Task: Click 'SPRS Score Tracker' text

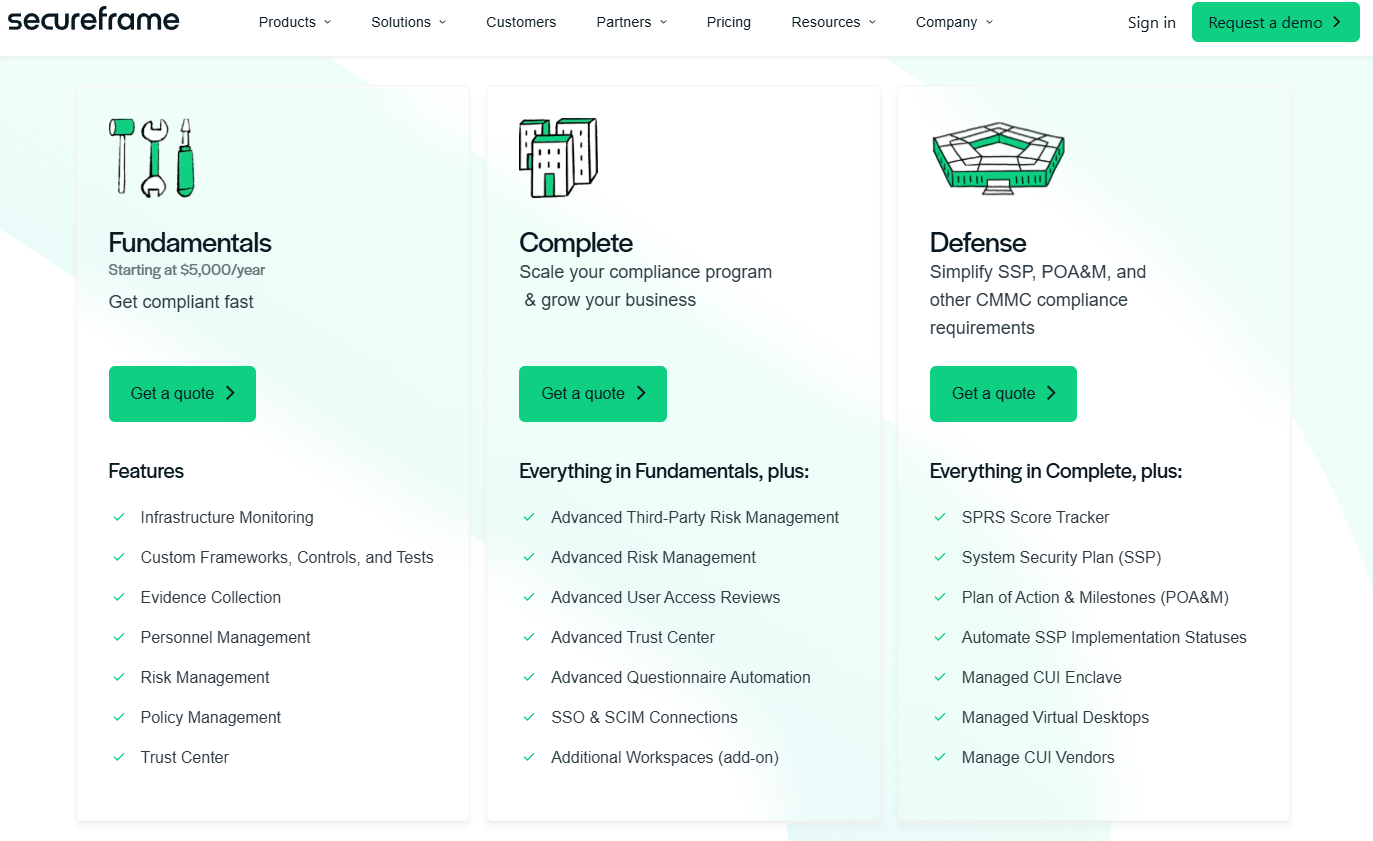Action: 1036,517
